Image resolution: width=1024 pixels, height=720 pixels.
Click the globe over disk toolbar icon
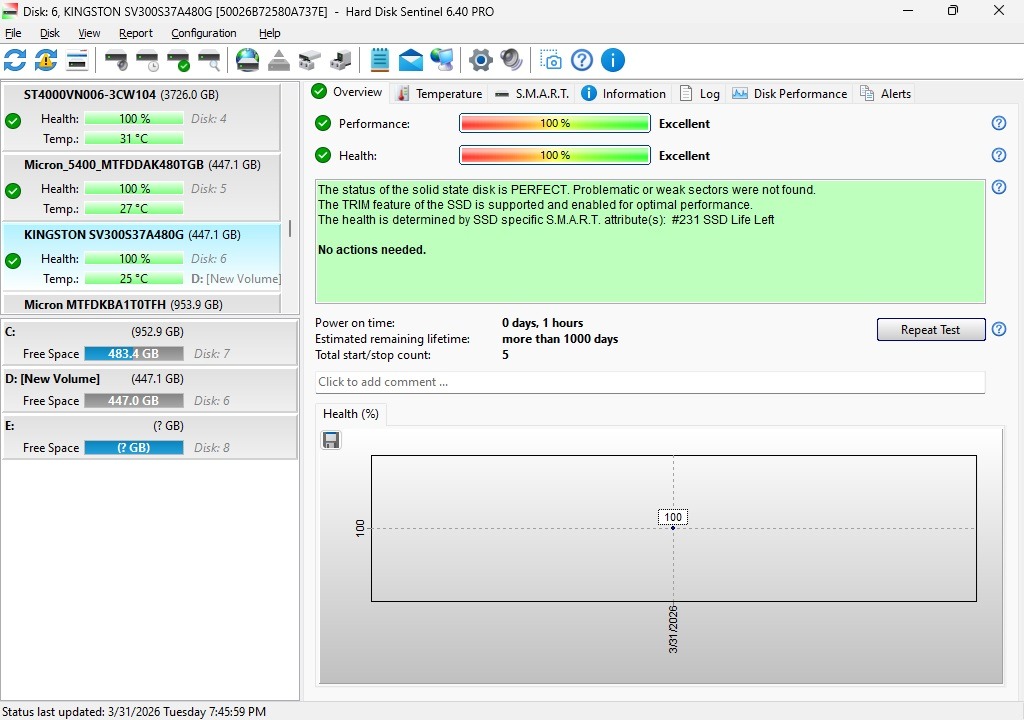tap(248, 60)
